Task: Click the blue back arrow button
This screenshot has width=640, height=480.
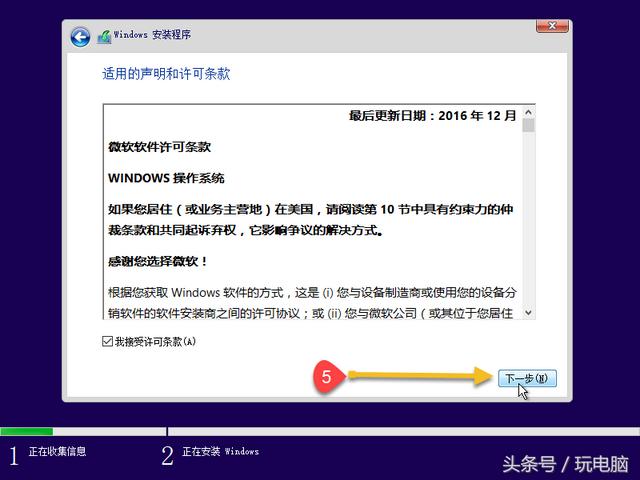Action: pyautogui.click(x=80, y=37)
